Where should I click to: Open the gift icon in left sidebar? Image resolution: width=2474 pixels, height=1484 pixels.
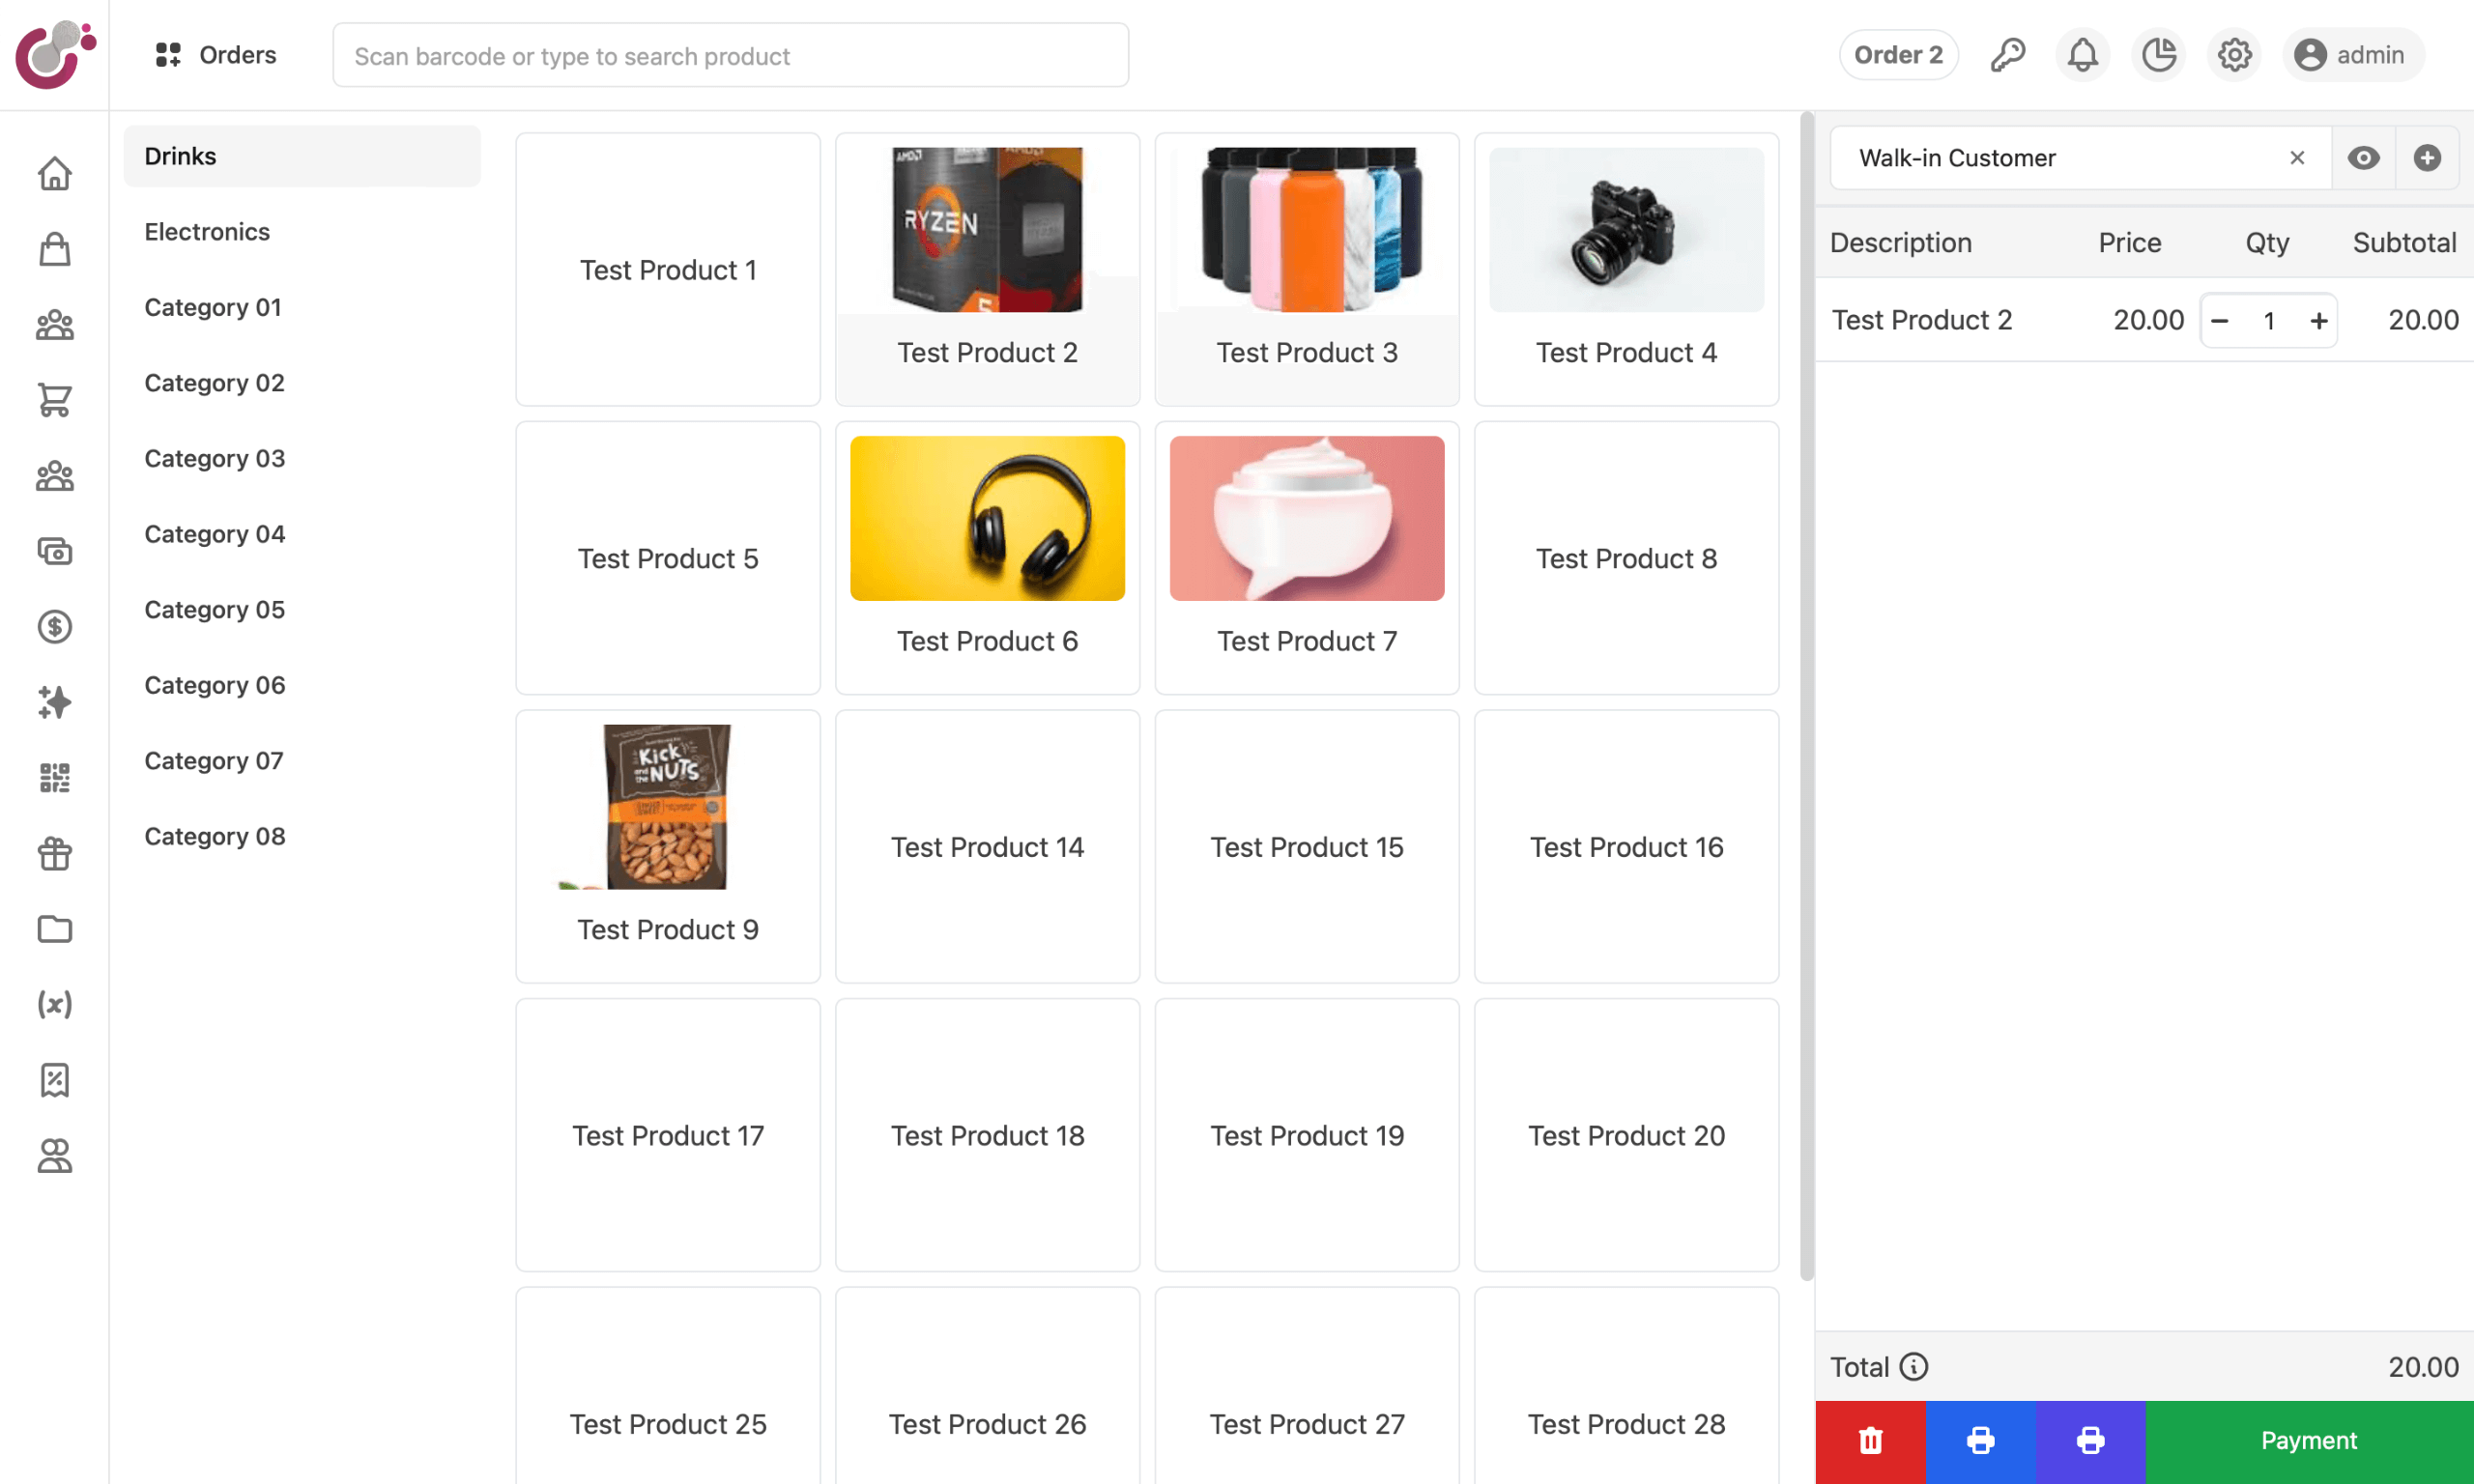click(55, 853)
